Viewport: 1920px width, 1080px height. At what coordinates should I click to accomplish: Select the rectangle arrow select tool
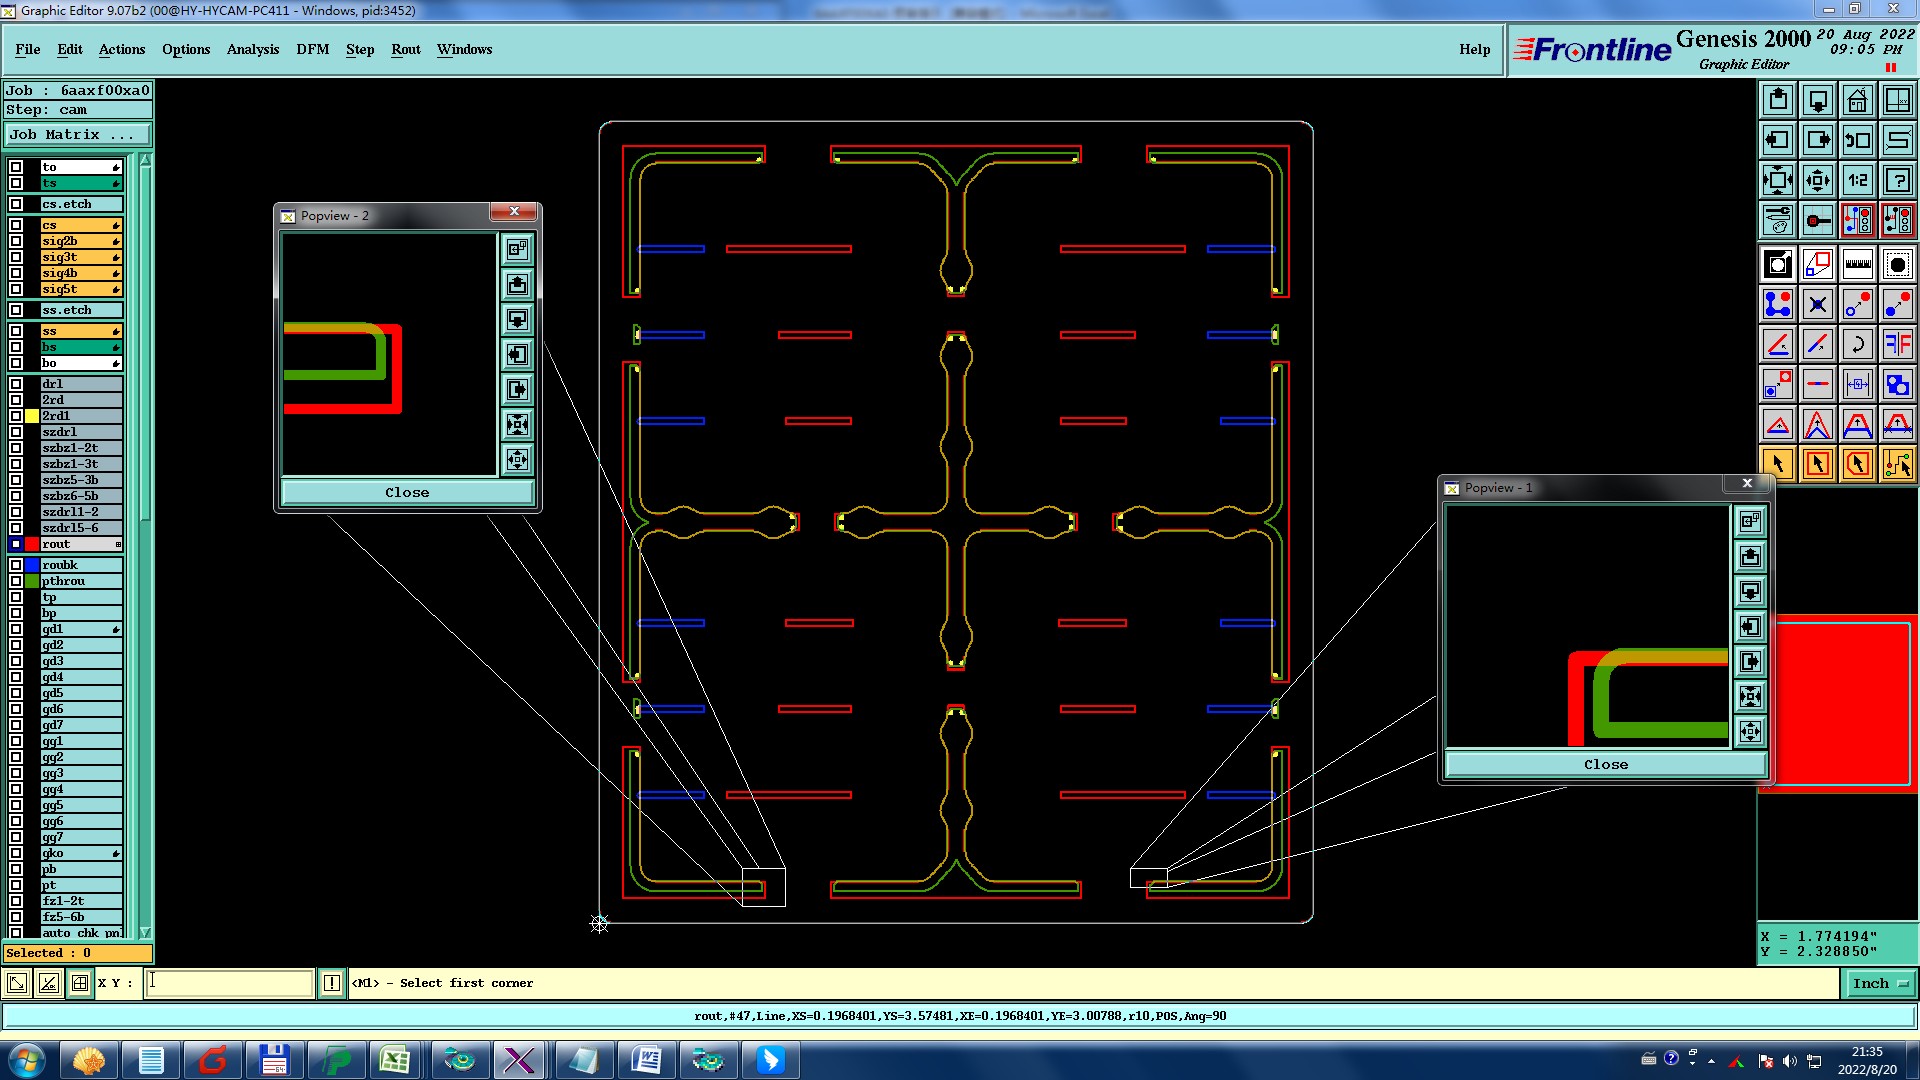pos(1818,464)
